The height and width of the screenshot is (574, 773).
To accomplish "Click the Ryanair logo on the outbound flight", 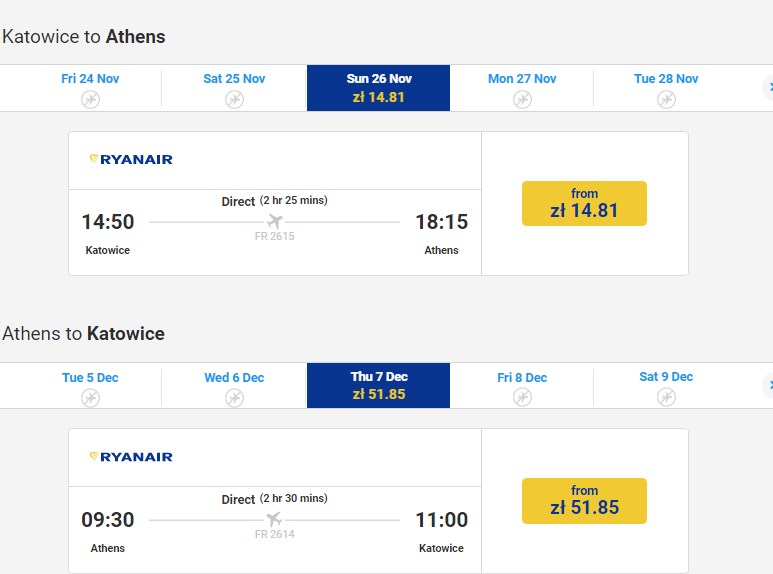I will coord(131,159).
